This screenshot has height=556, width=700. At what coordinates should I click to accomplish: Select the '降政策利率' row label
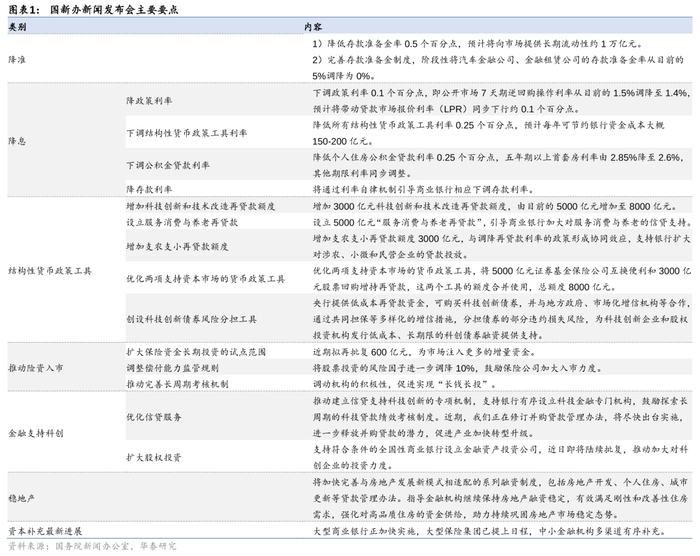pyautogui.click(x=148, y=101)
